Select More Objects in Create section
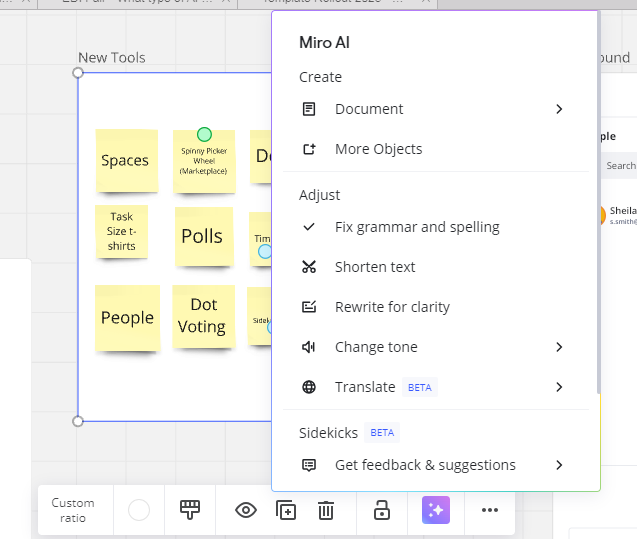637x539 pixels. [378, 149]
